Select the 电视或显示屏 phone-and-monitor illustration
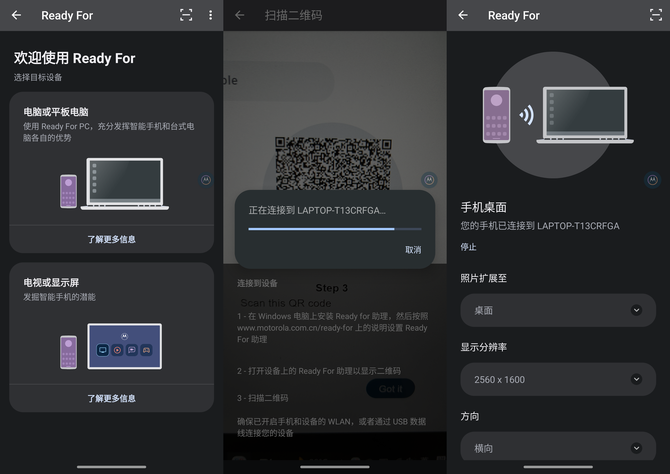This screenshot has height=474, width=670. coord(111,346)
